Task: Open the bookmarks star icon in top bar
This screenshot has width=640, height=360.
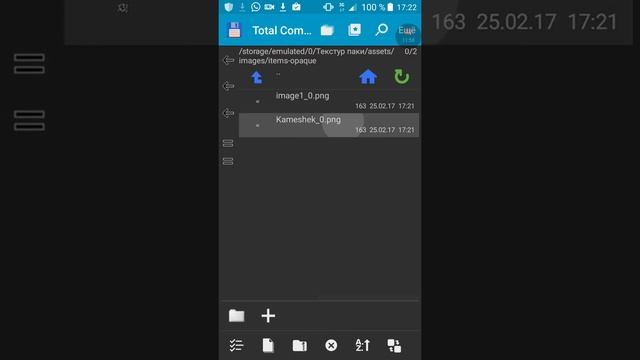Action: click(354, 30)
